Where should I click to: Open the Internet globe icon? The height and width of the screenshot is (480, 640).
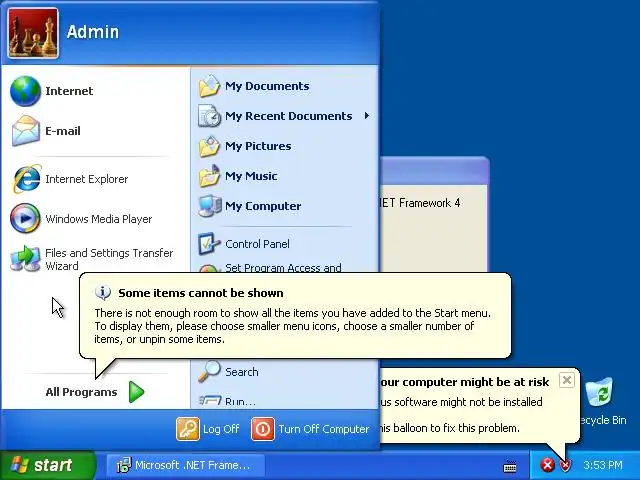point(25,91)
